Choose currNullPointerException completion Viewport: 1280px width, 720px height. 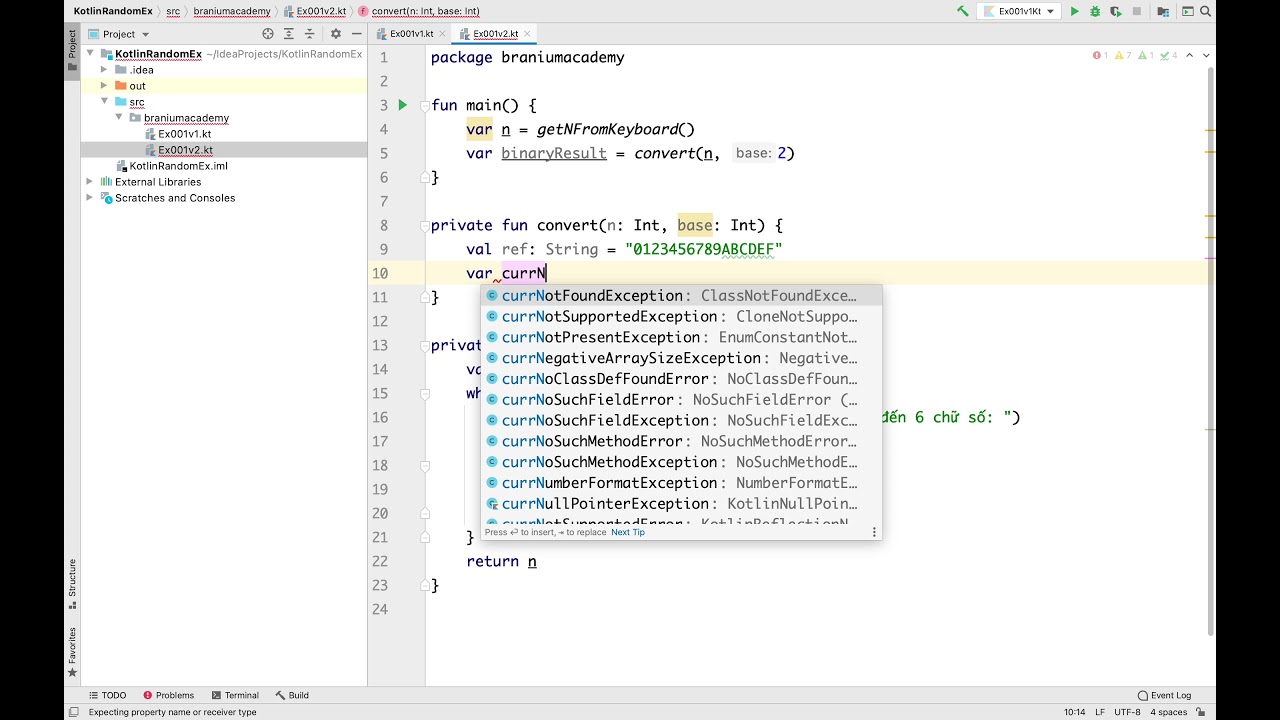681,504
